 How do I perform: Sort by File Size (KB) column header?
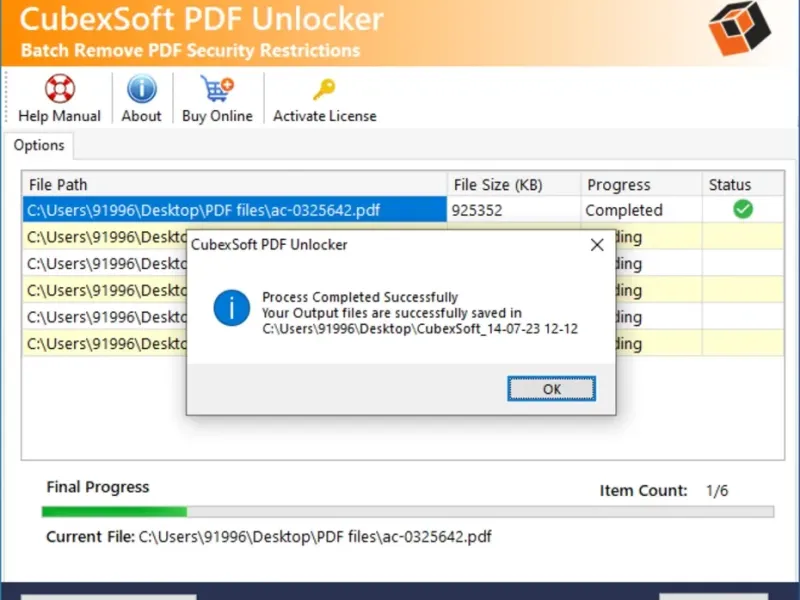[x=514, y=184]
